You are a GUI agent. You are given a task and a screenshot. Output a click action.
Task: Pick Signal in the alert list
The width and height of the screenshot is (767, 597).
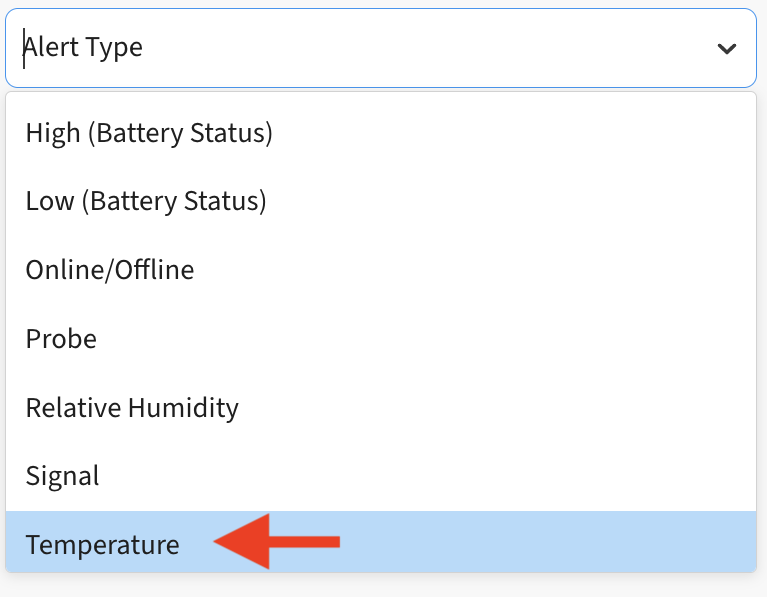click(x=63, y=476)
